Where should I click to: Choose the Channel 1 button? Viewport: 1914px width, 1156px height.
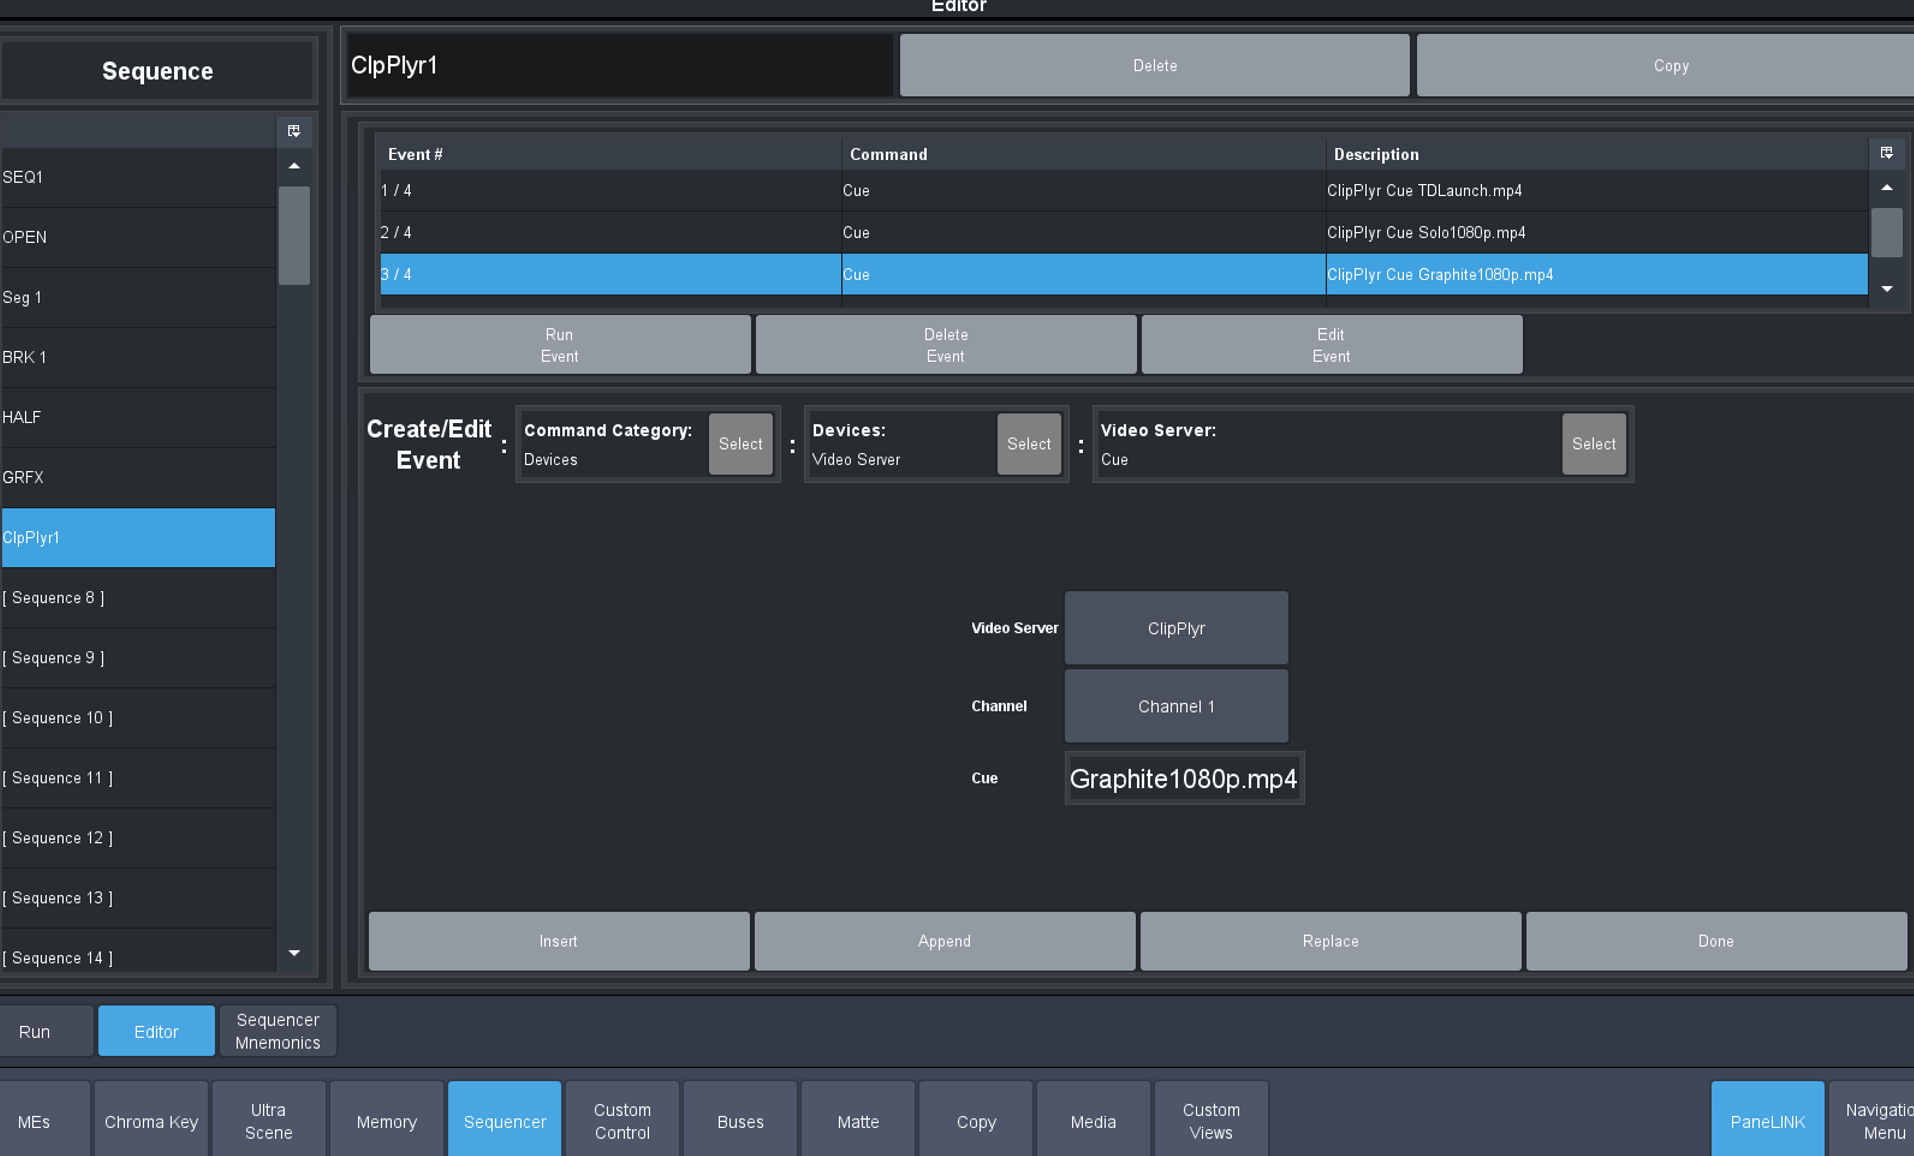pos(1175,706)
